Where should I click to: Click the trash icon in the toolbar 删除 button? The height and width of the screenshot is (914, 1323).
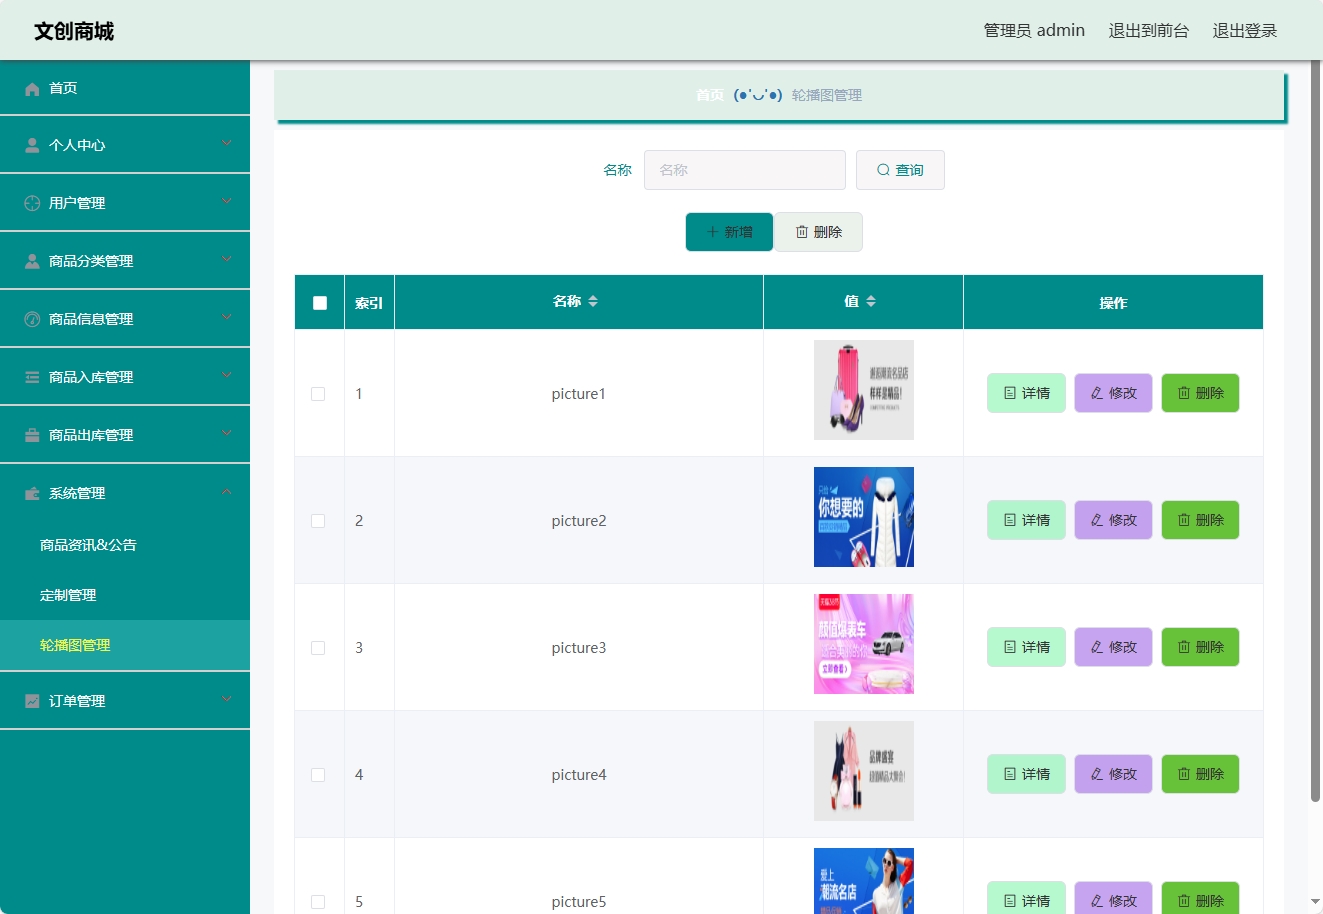coord(802,232)
